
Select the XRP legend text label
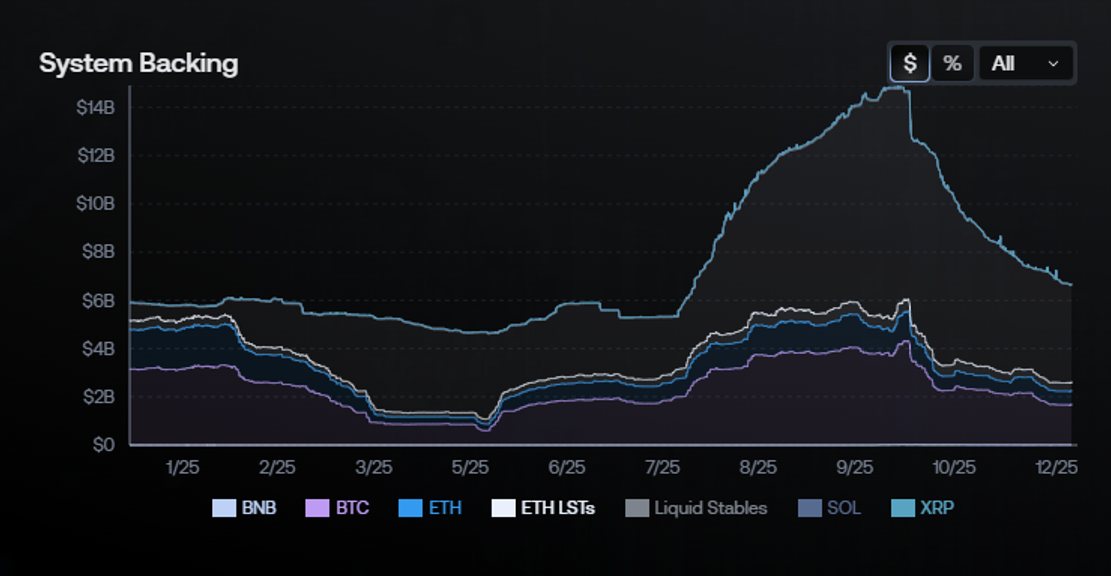pos(940,508)
